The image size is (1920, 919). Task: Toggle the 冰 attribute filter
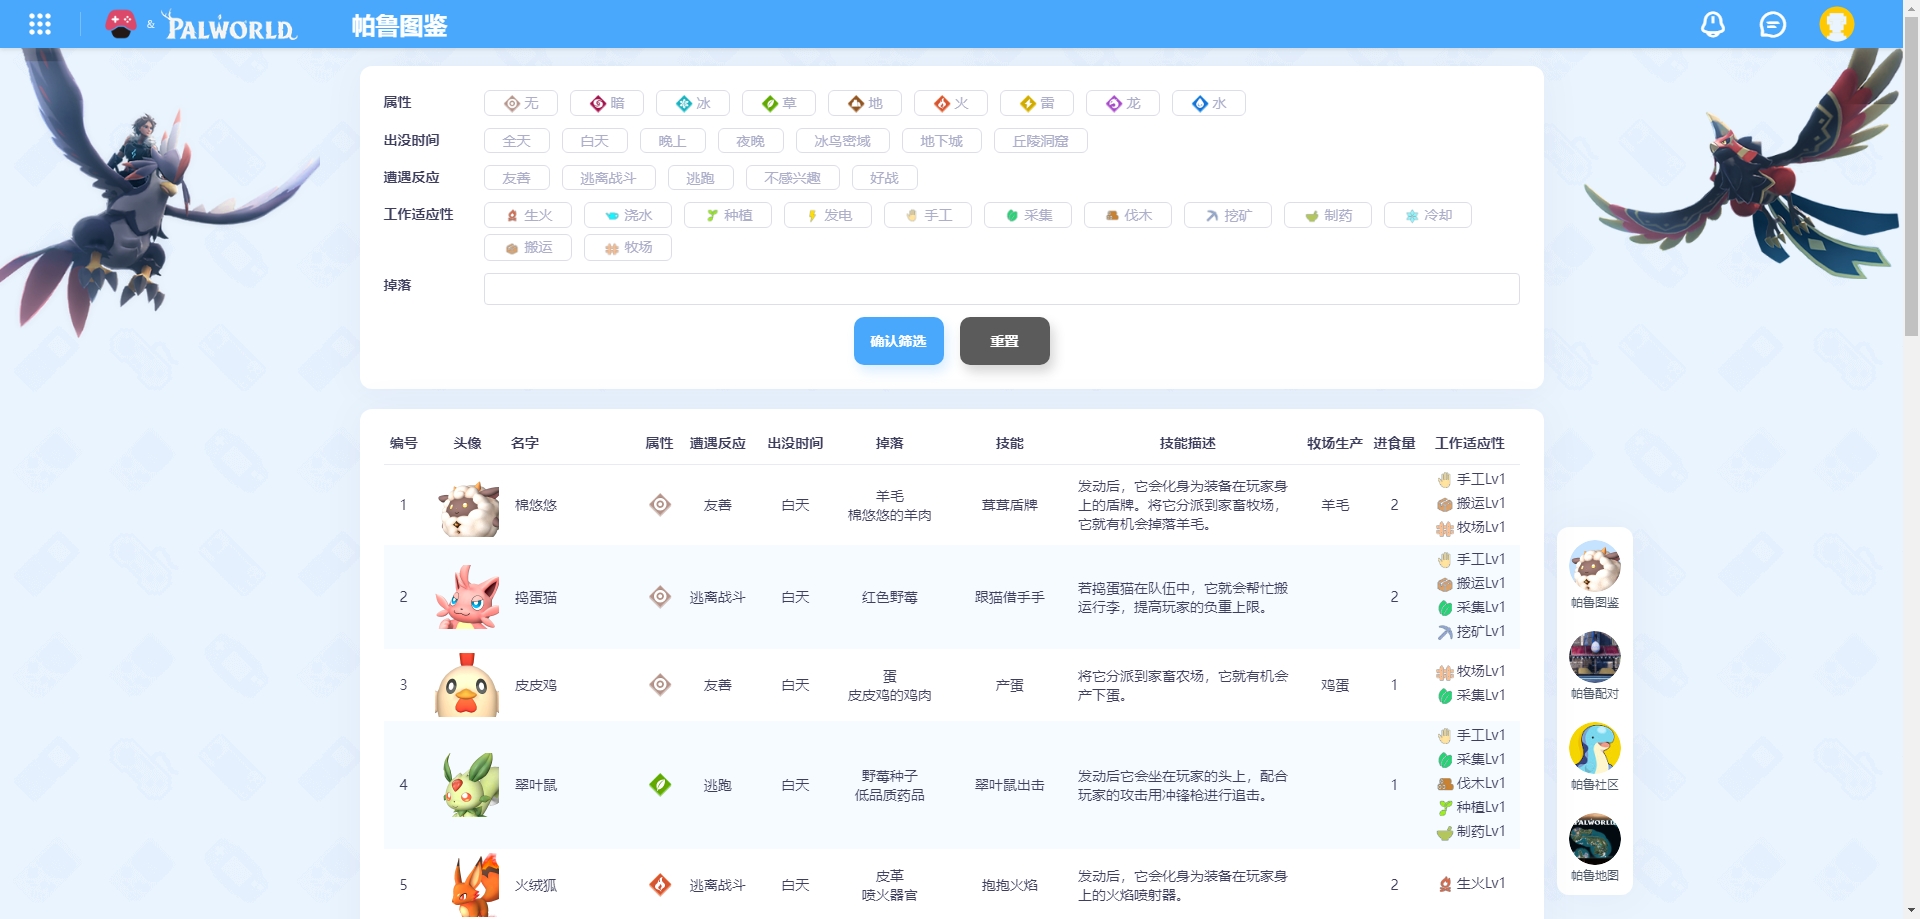(x=693, y=103)
